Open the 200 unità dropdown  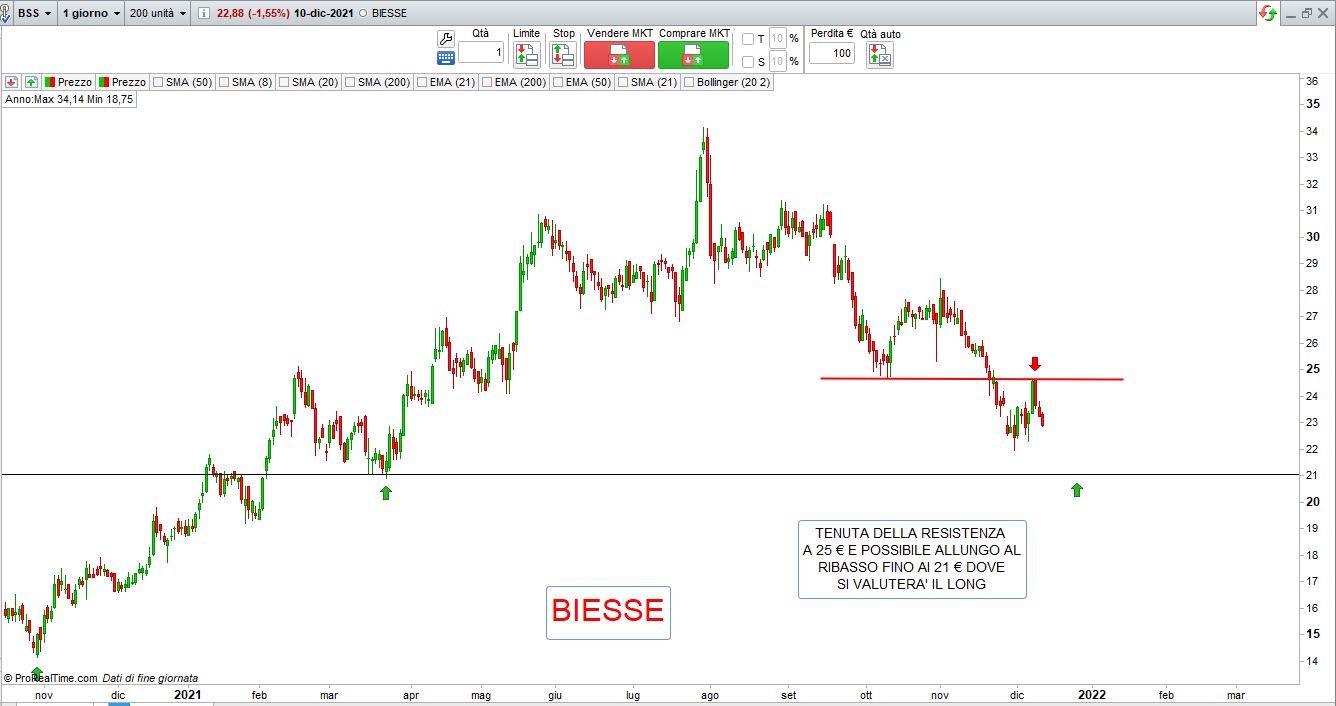(x=158, y=14)
